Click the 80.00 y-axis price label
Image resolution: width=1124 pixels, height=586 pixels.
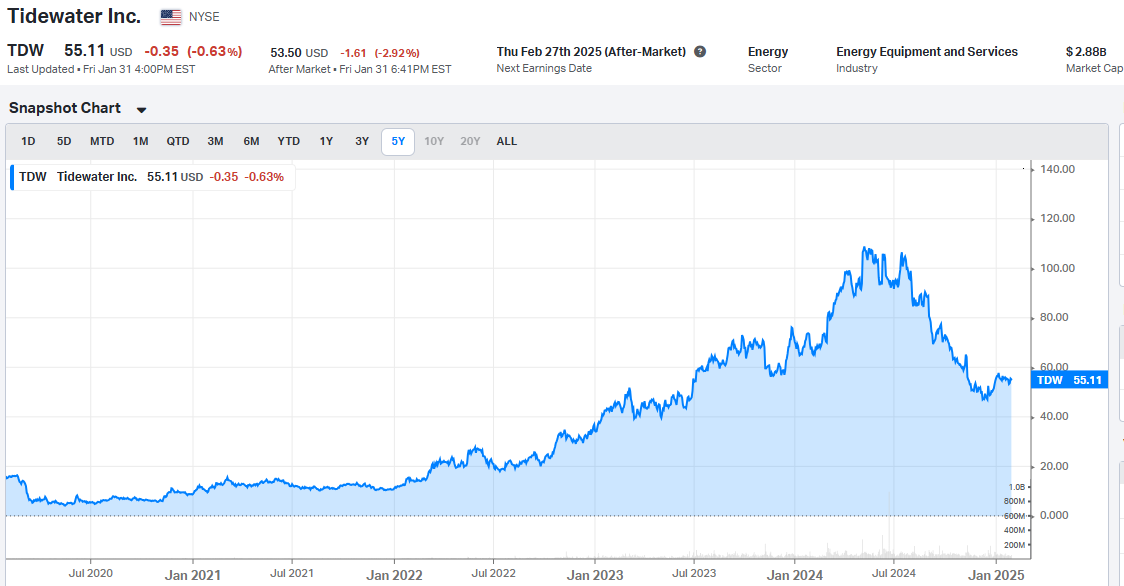pos(1054,318)
